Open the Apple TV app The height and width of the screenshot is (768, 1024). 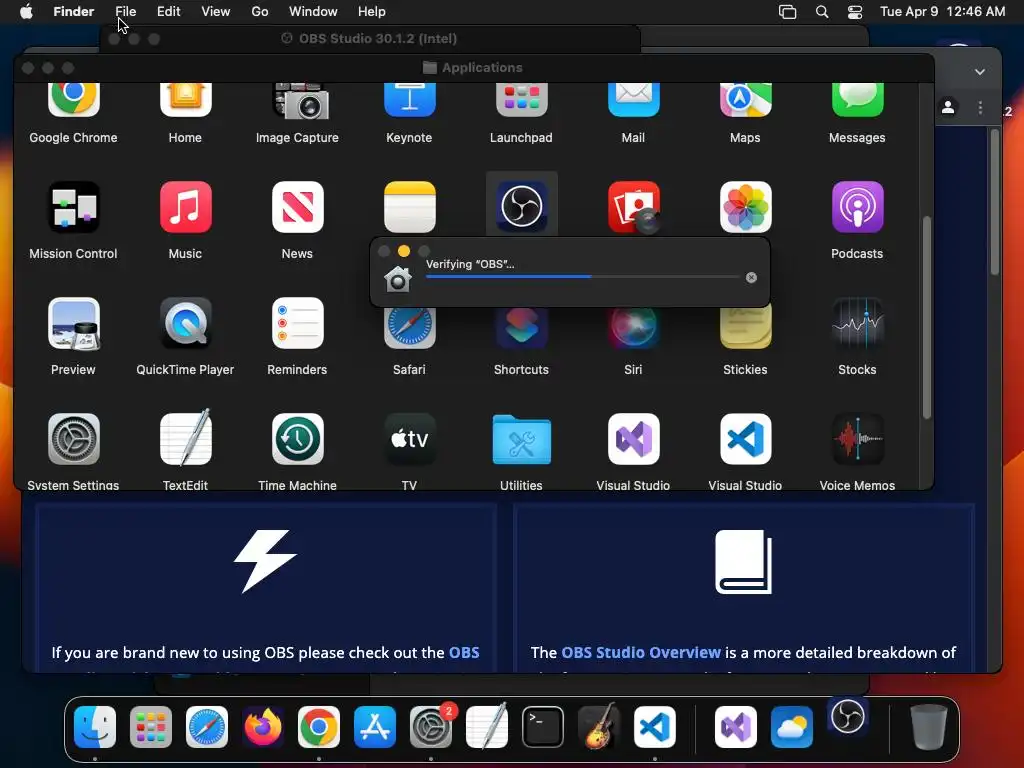point(409,440)
